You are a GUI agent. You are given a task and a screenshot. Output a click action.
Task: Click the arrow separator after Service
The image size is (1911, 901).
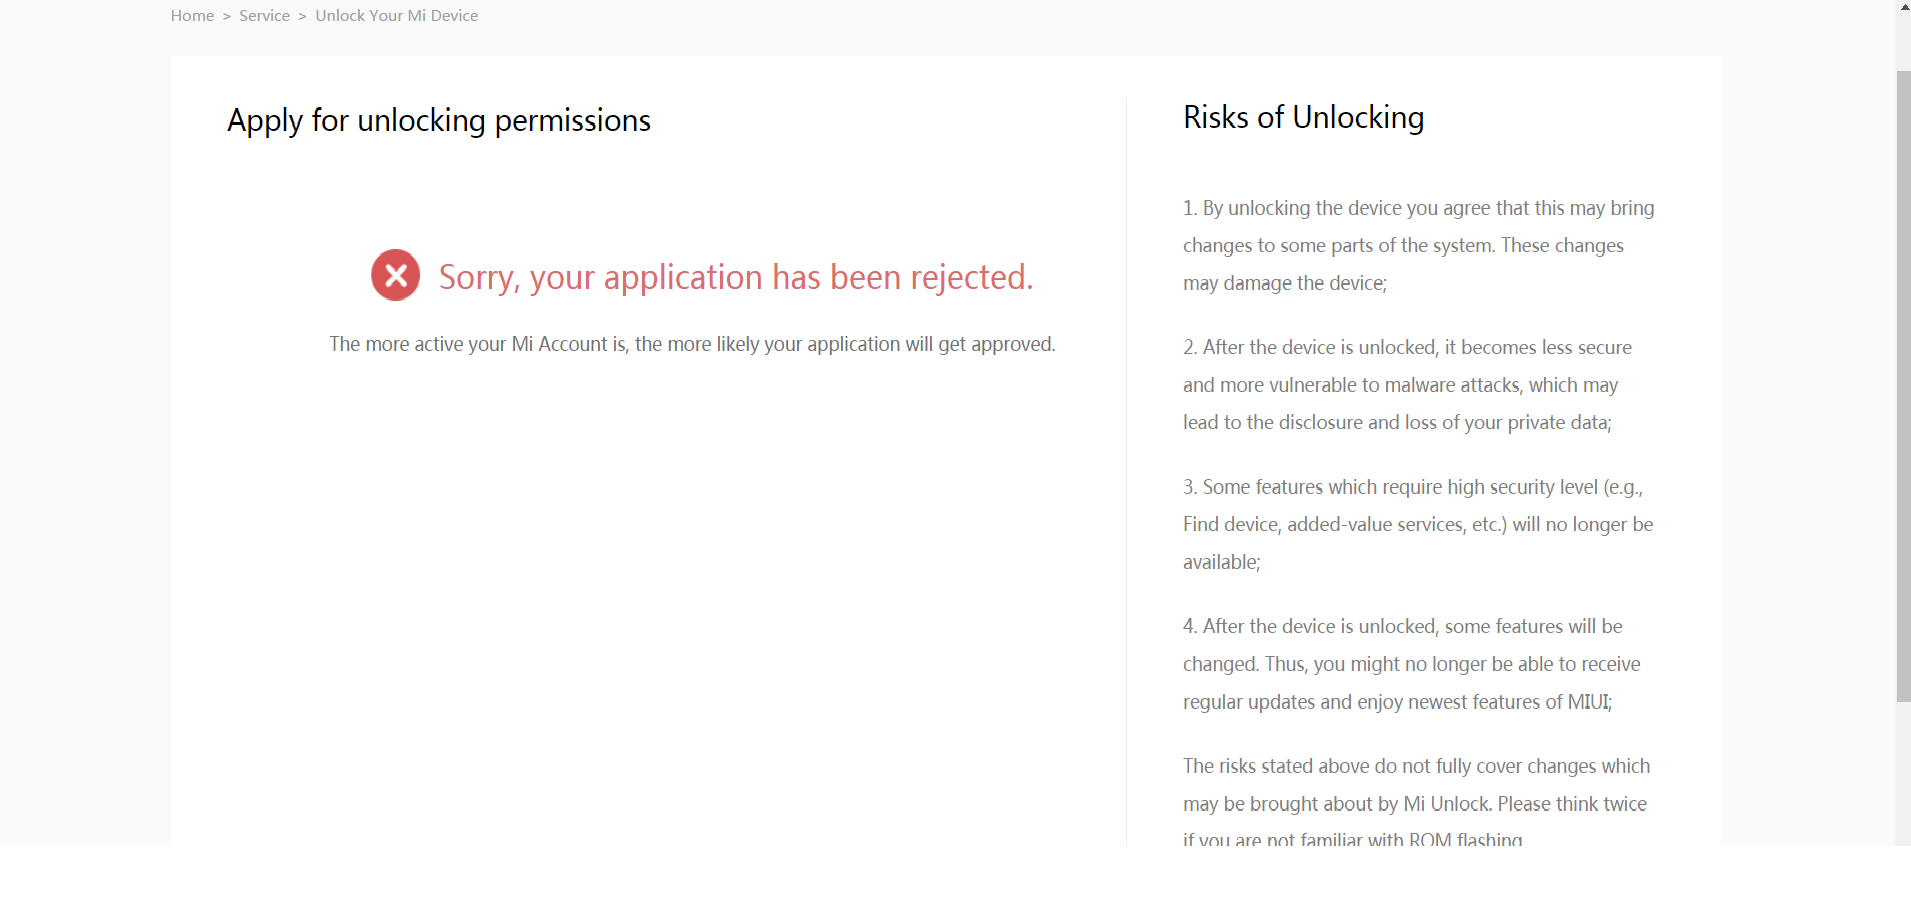[302, 16]
